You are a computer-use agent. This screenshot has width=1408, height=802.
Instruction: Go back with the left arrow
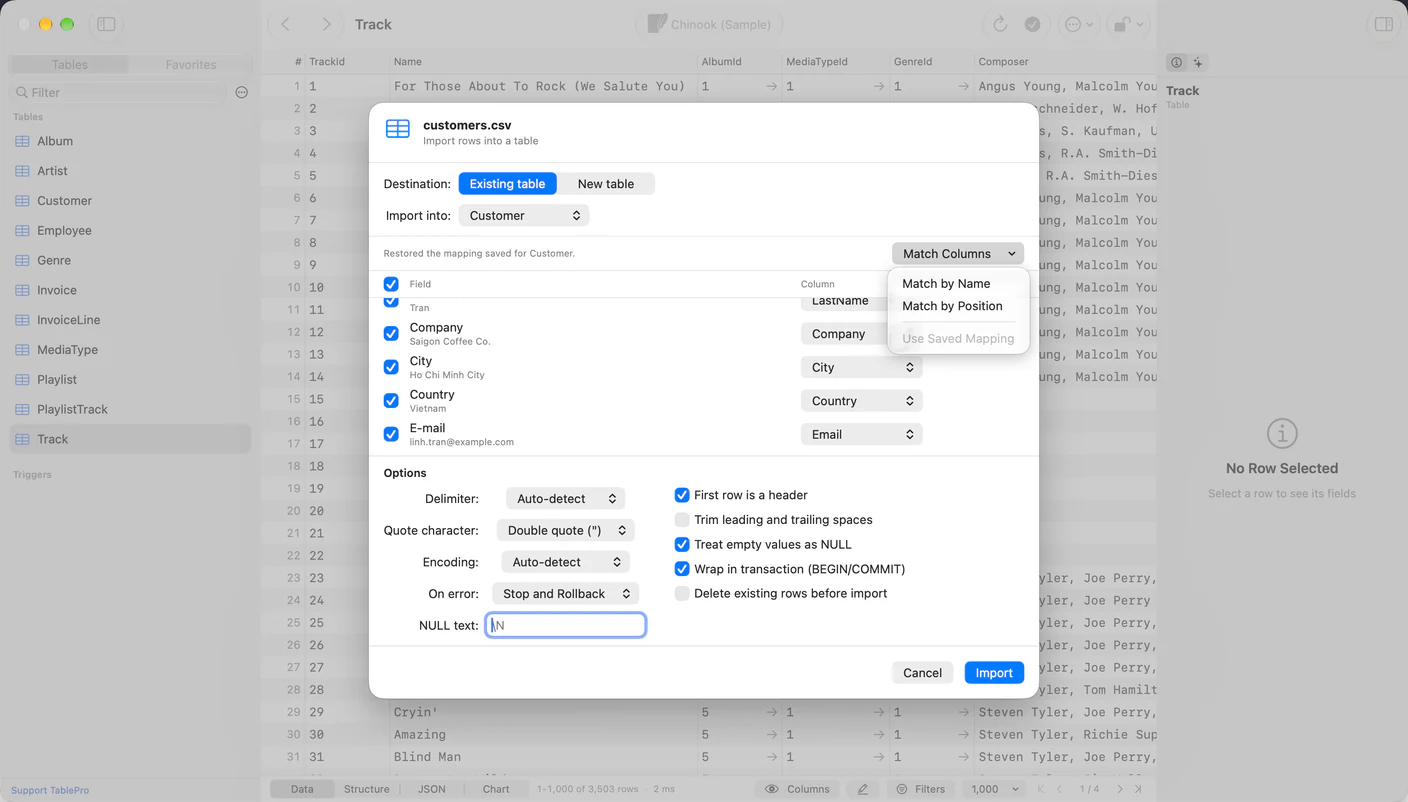286,24
